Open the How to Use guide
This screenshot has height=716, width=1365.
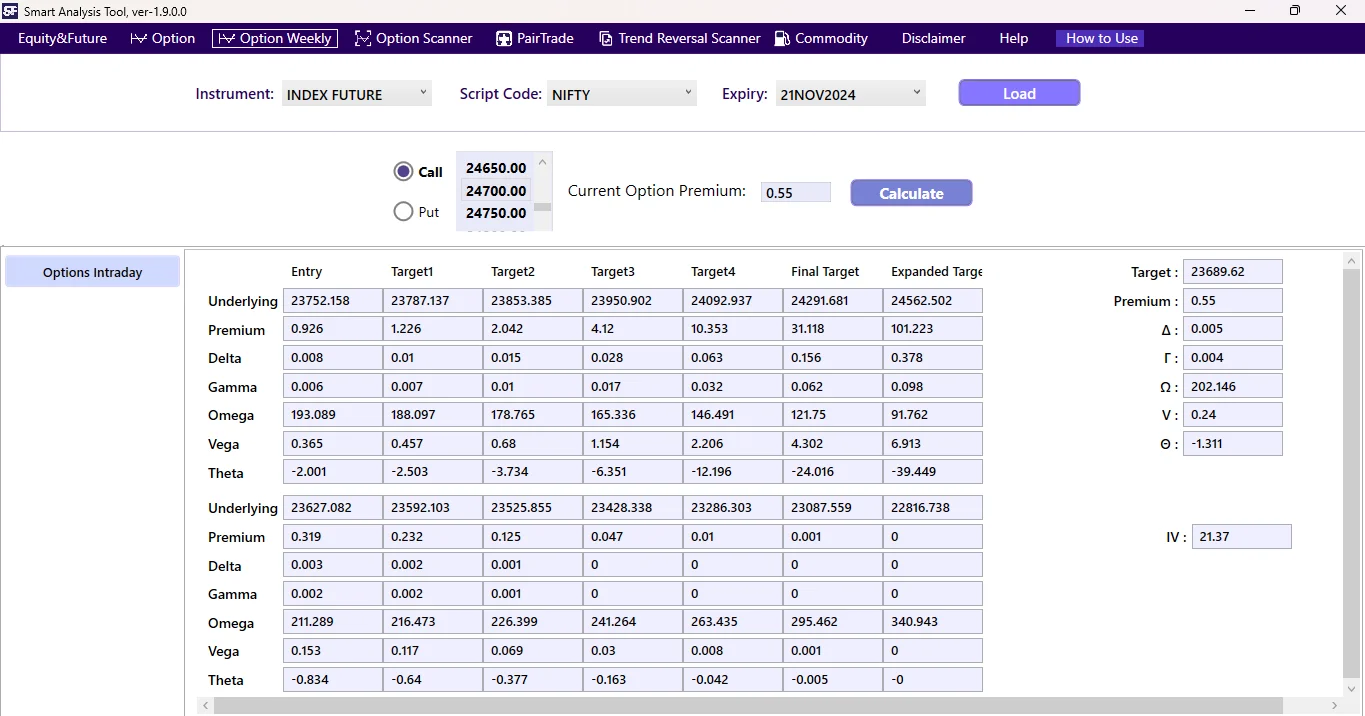[x=1099, y=38]
